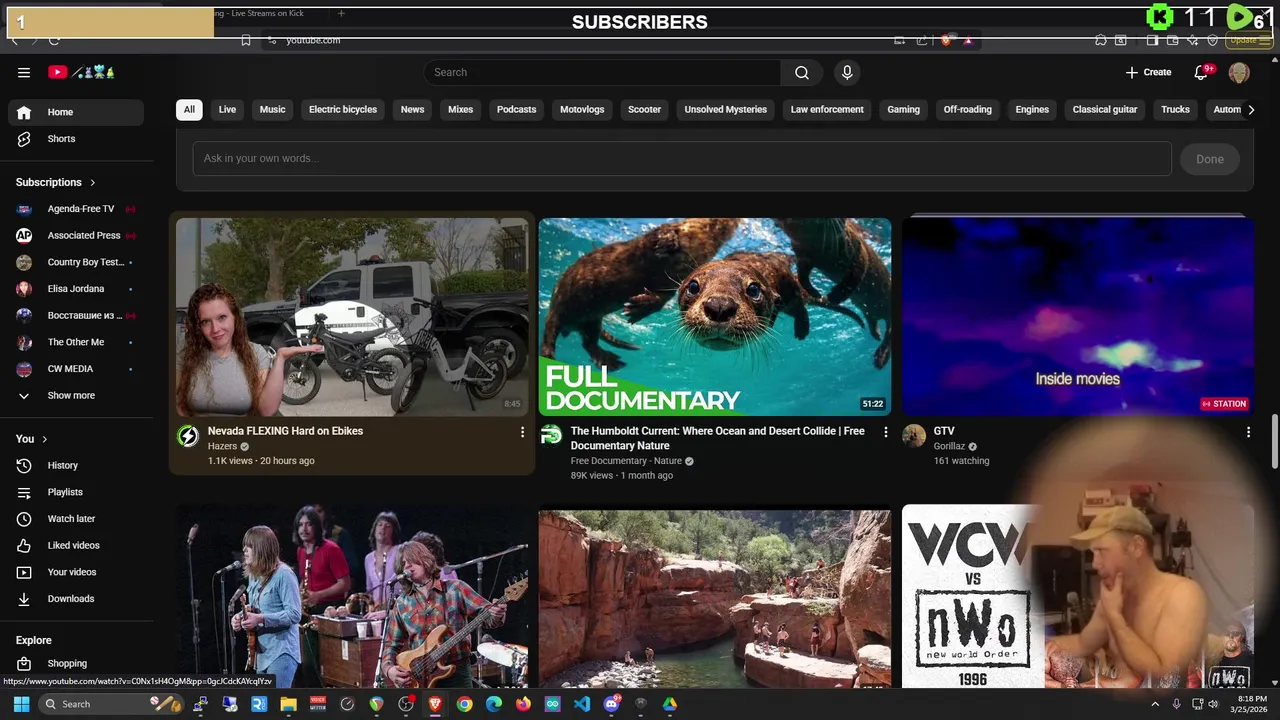Open the red rock canyon swimming hole thumbnail
This screenshot has height=720, width=1280.
click(715, 599)
